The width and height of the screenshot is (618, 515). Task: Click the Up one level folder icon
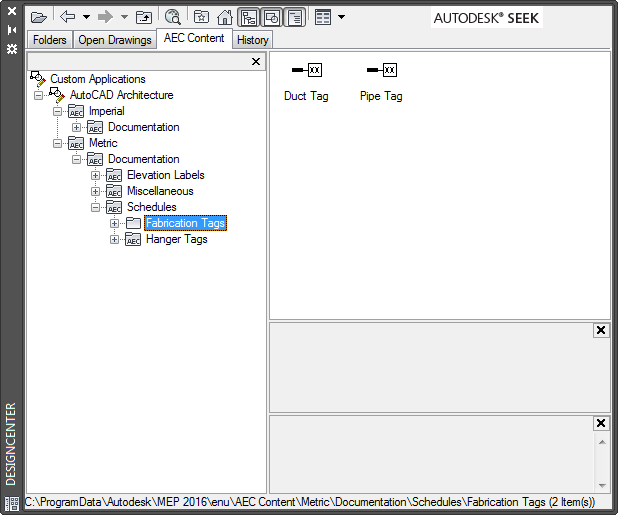pos(144,17)
